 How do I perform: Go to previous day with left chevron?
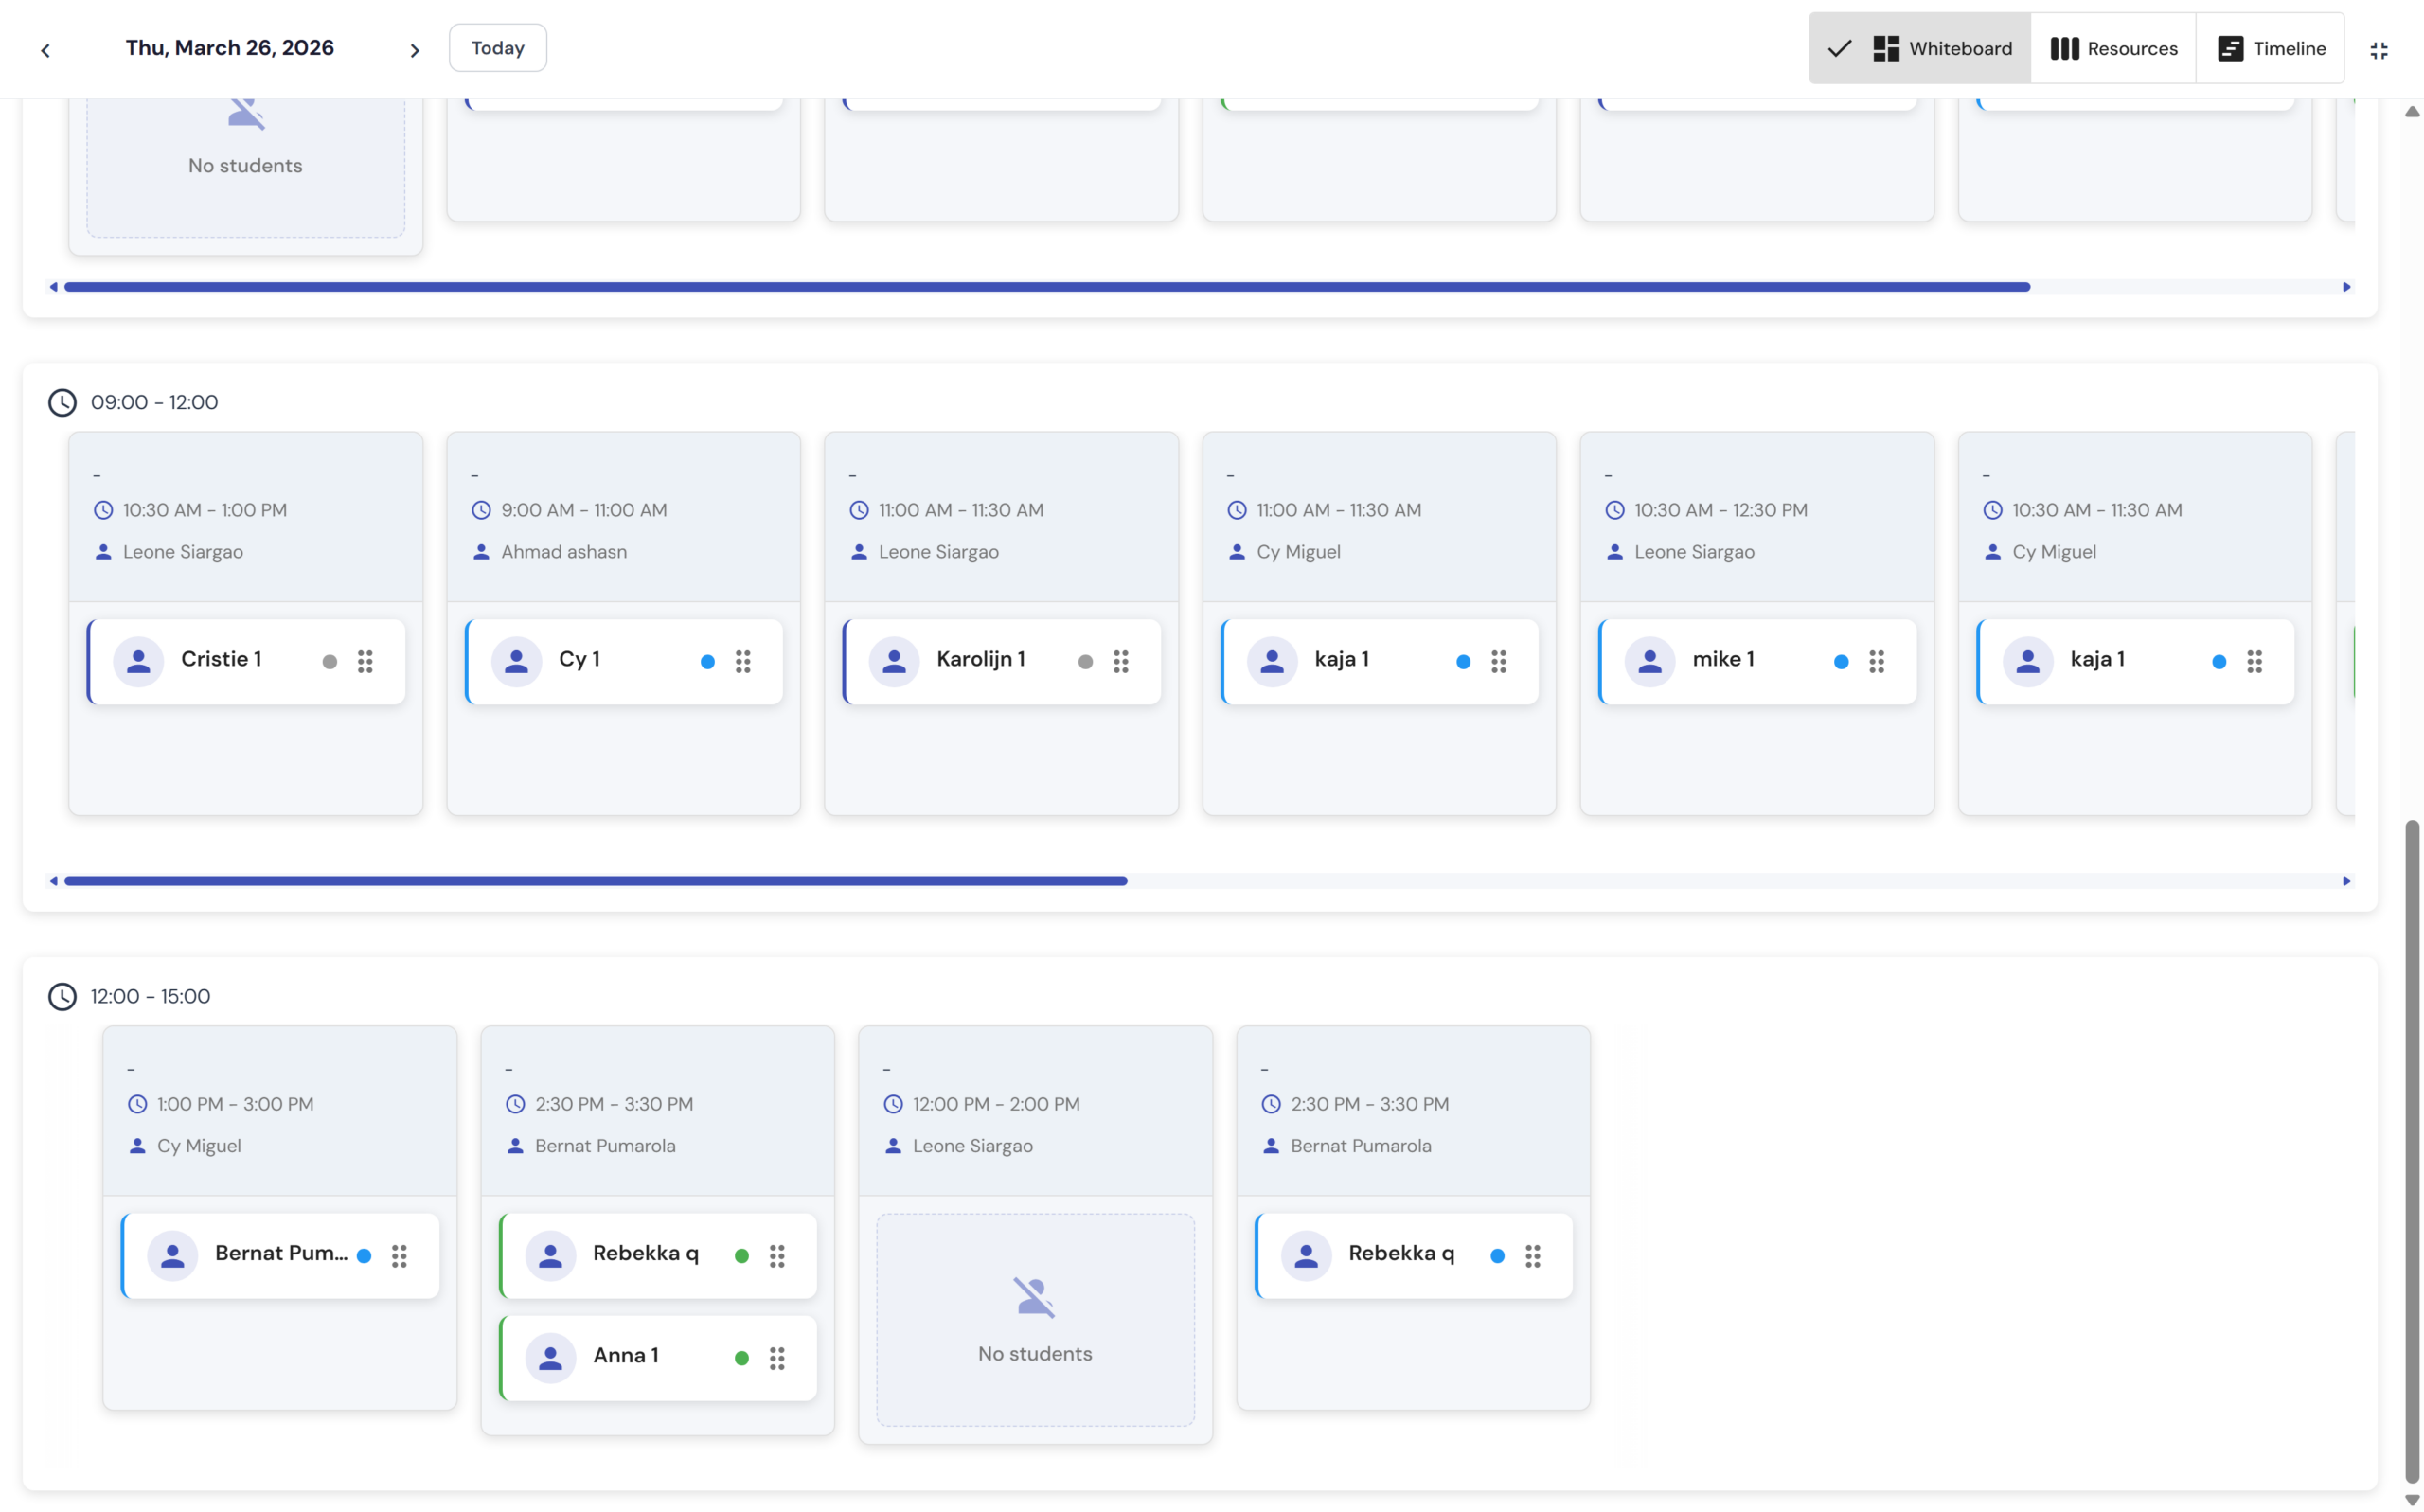click(x=45, y=50)
